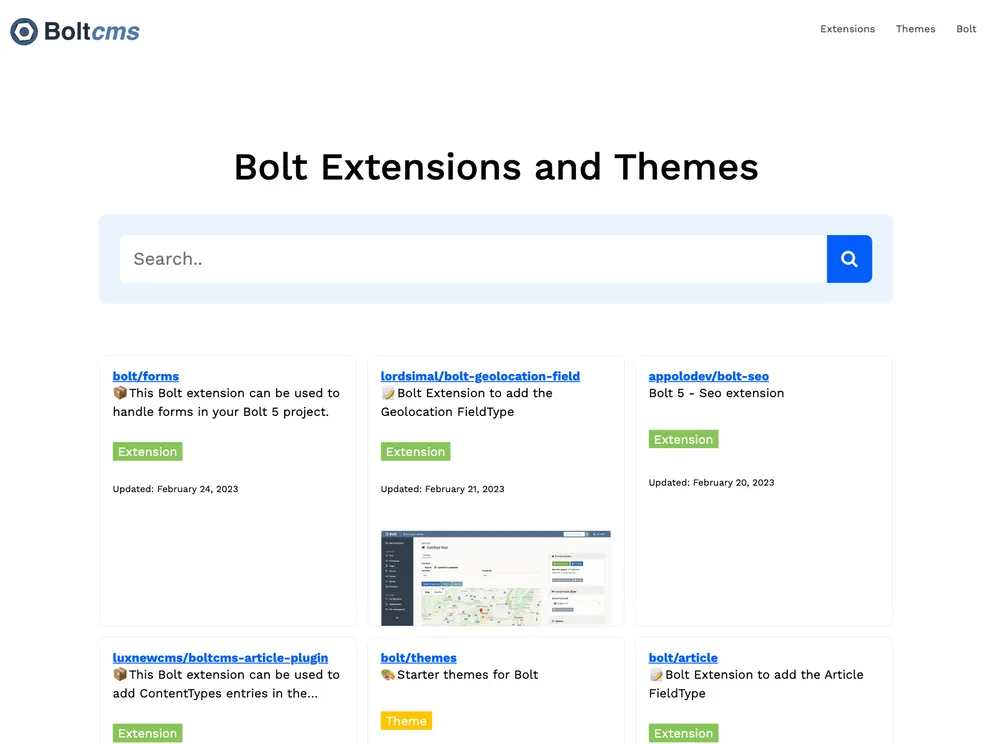Click the memo emoji in bolt-geolocation-field description
Image resolution: width=992 pixels, height=744 pixels.
386,392
